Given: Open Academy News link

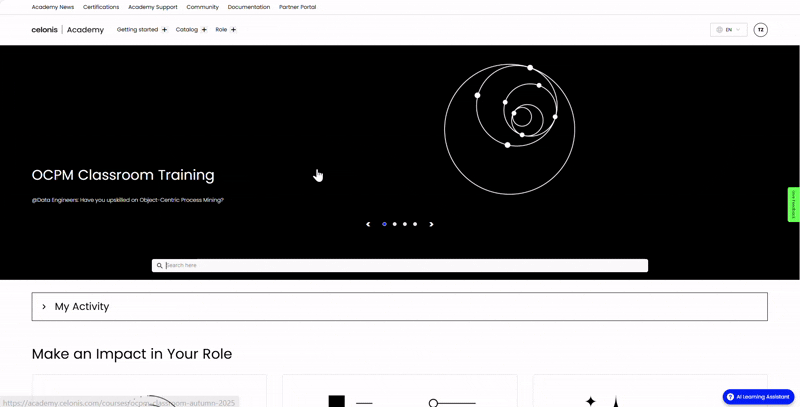Looking at the screenshot, I should pyautogui.click(x=53, y=7).
